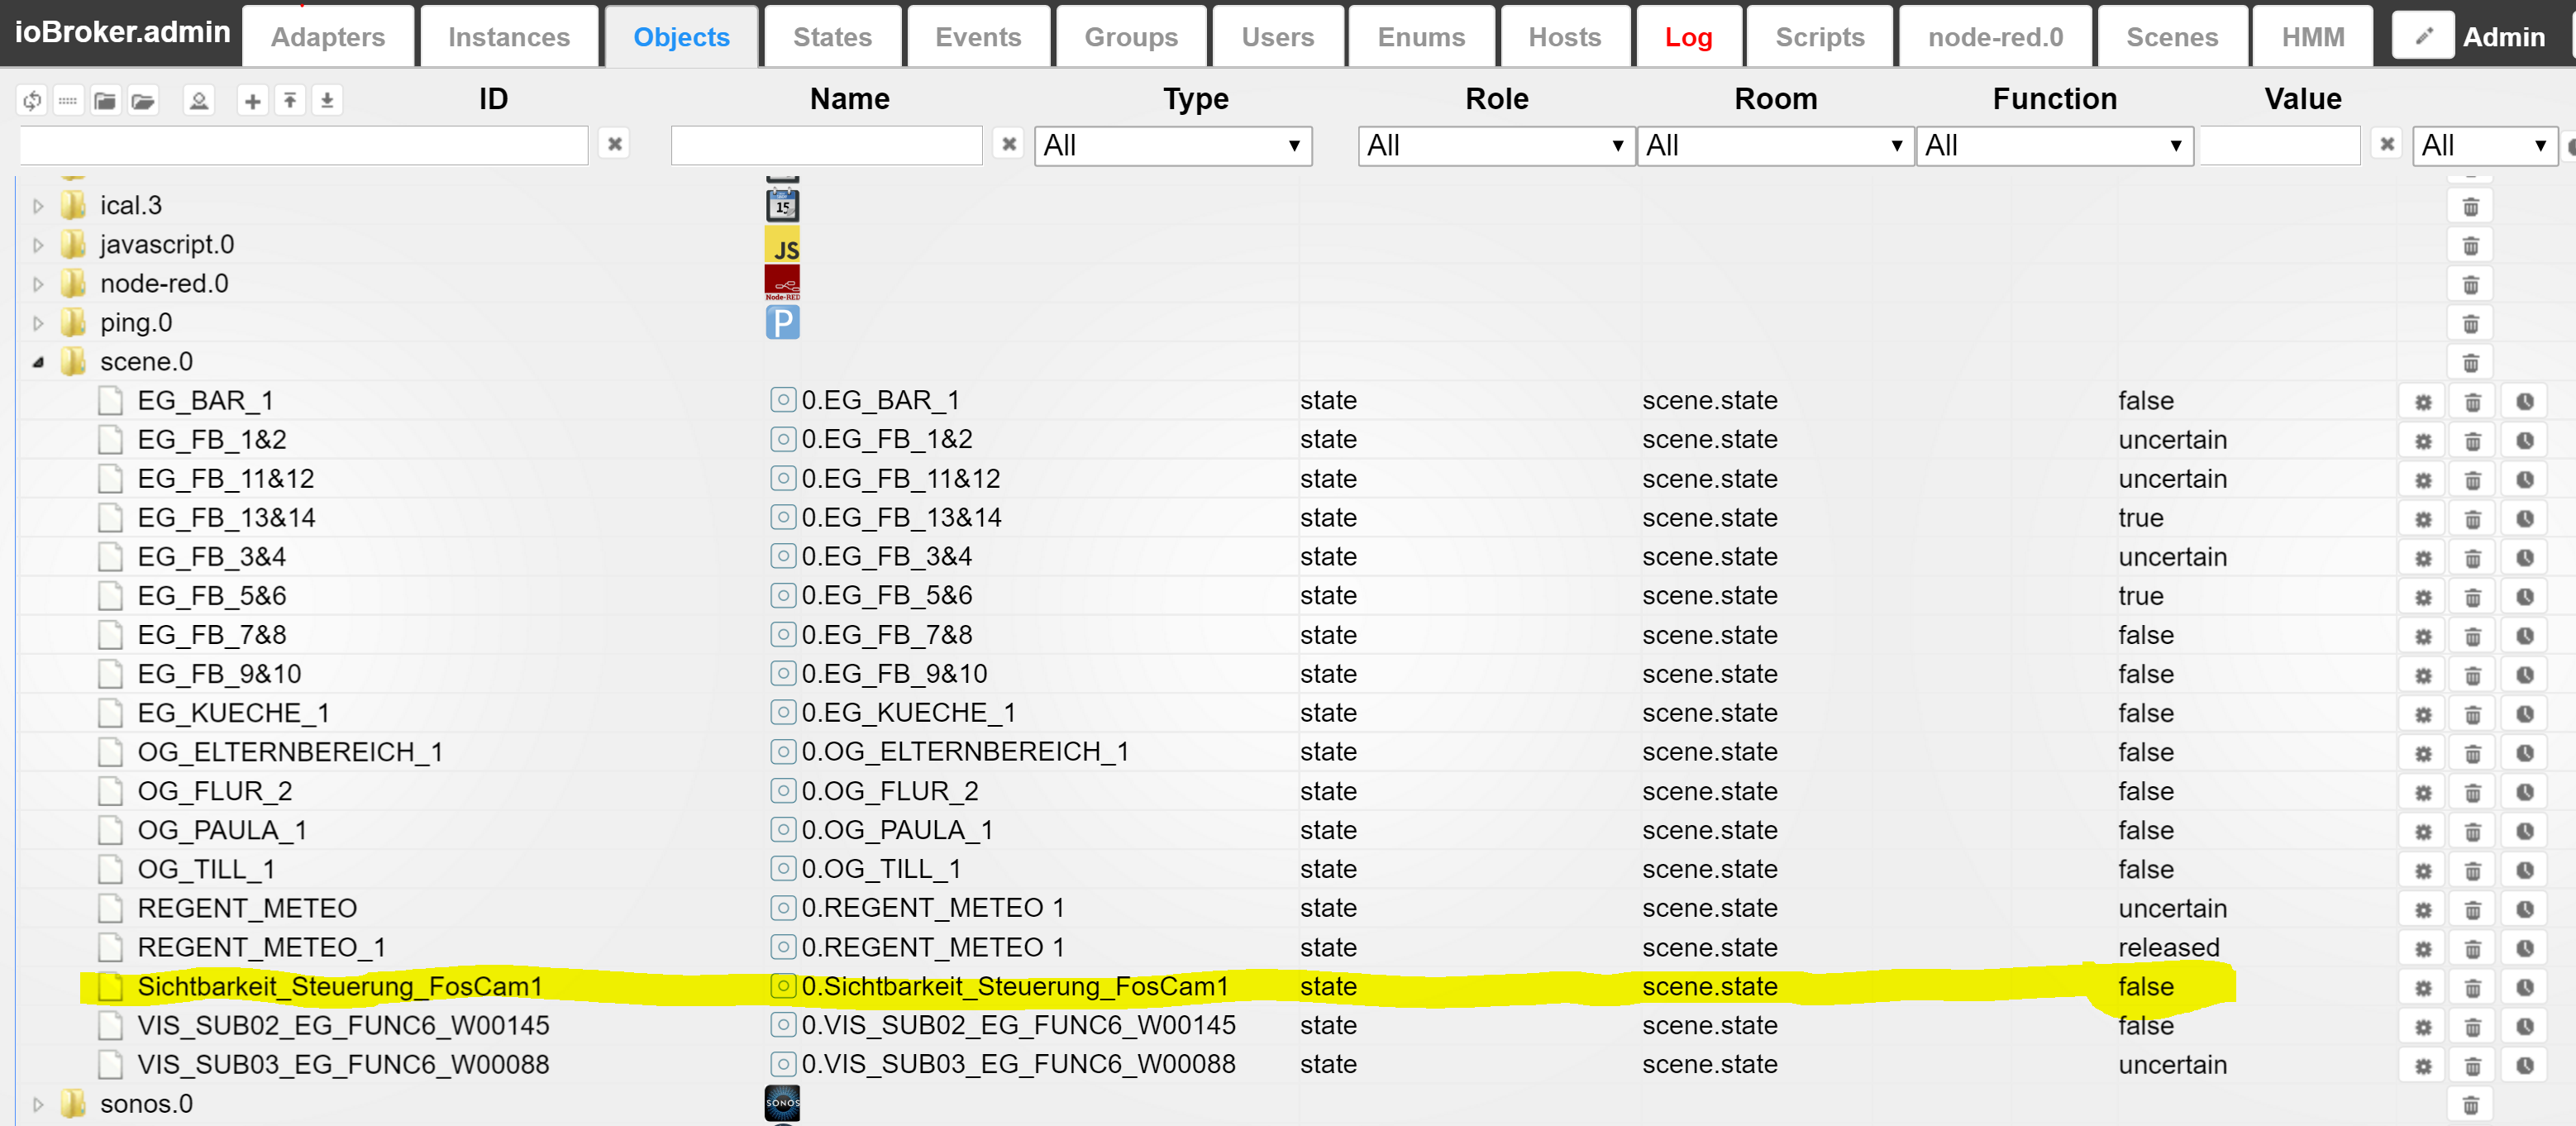This screenshot has height=1126, width=2576.
Task: Expand all tree nodes open-folder icon
Action: pyautogui.click(x=143, y=100)
